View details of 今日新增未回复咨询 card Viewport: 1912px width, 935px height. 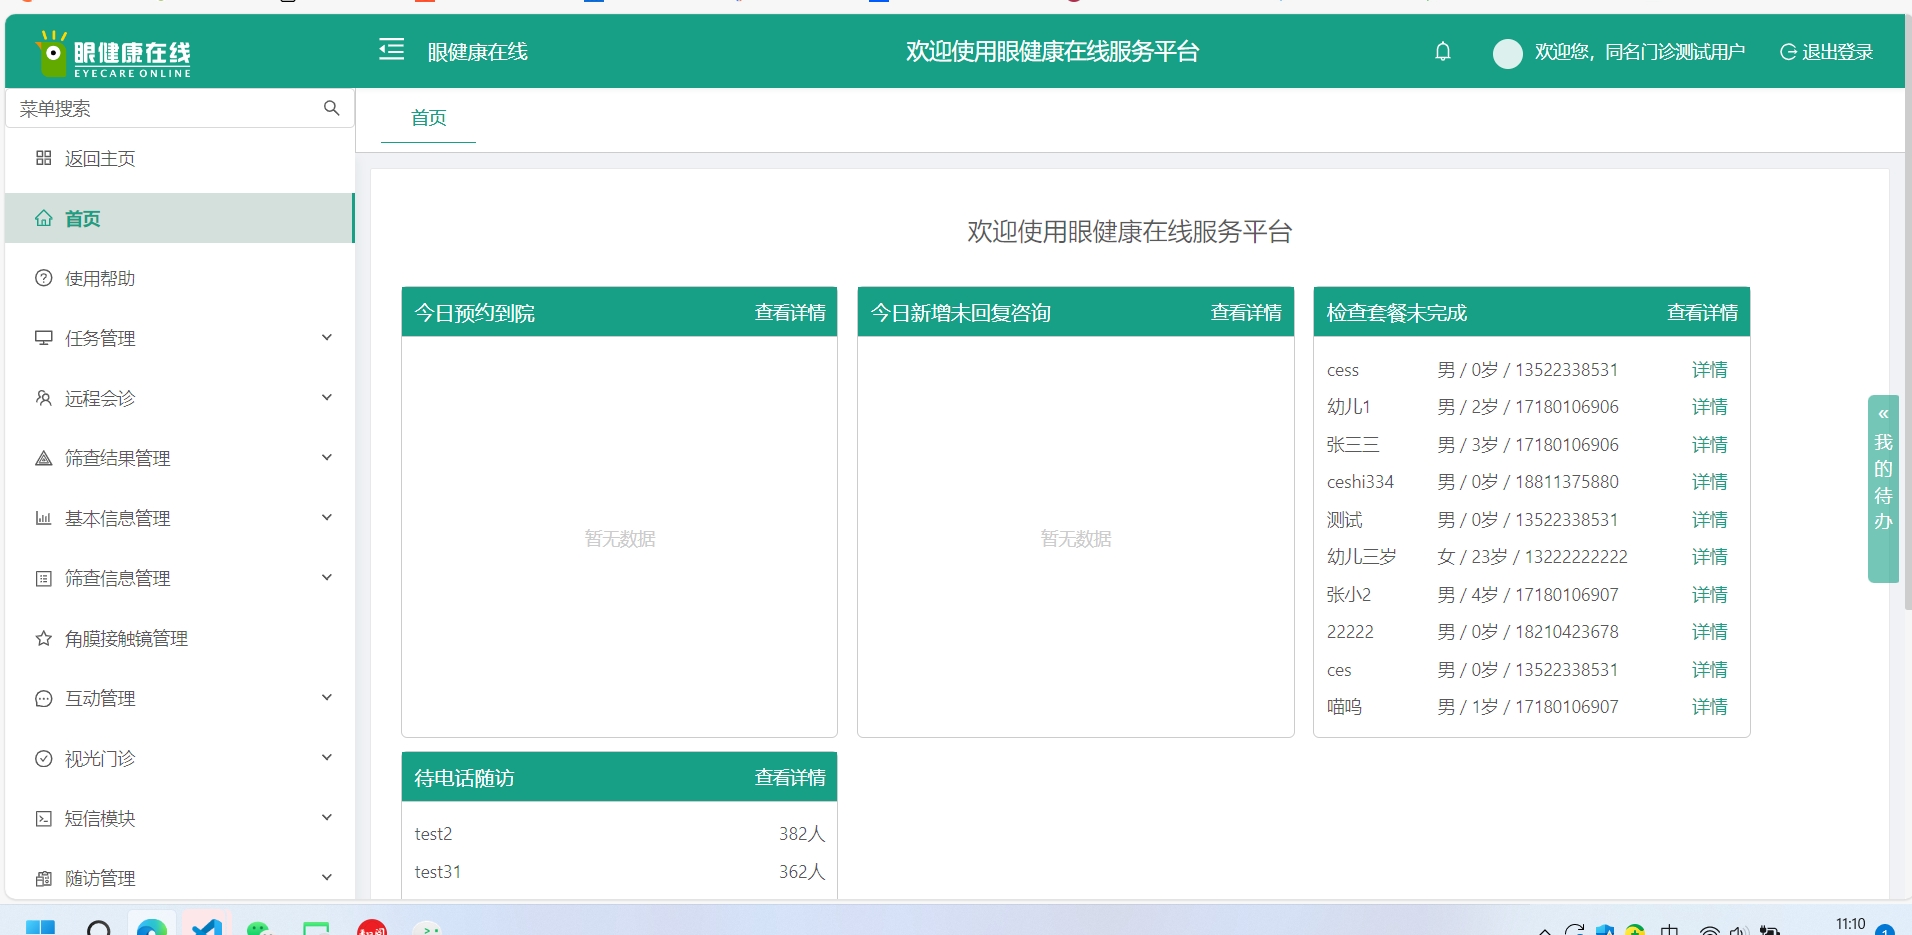[1246, 313]
